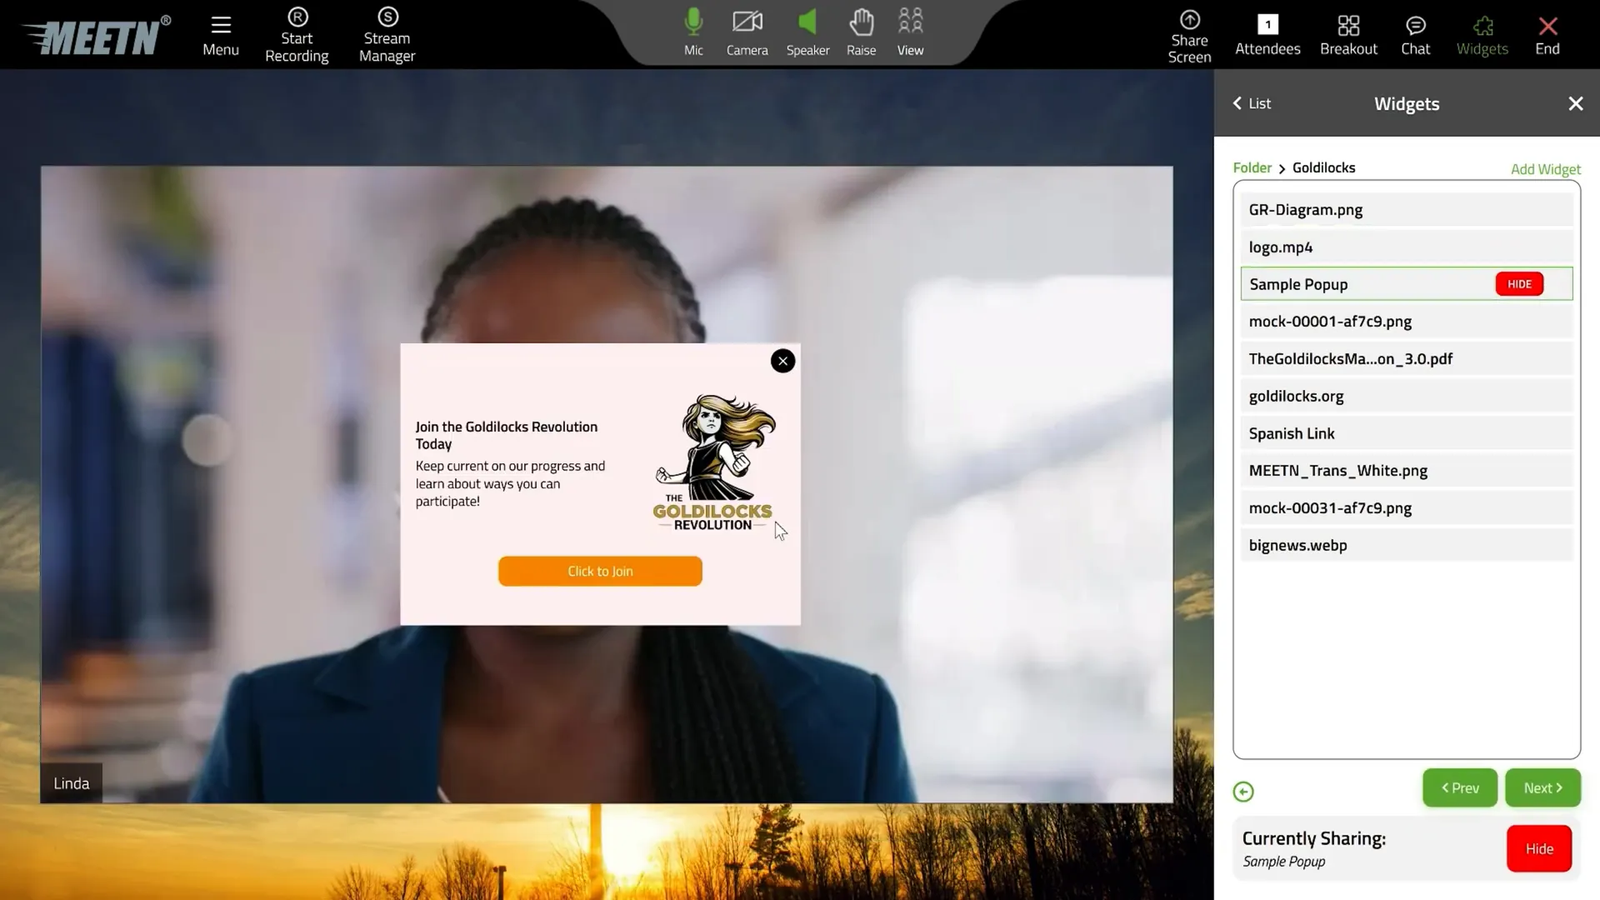The image size is (1600, 900).
Task: Click the Goldilocks Revolution logo image
Action: [x=713, y=462]
